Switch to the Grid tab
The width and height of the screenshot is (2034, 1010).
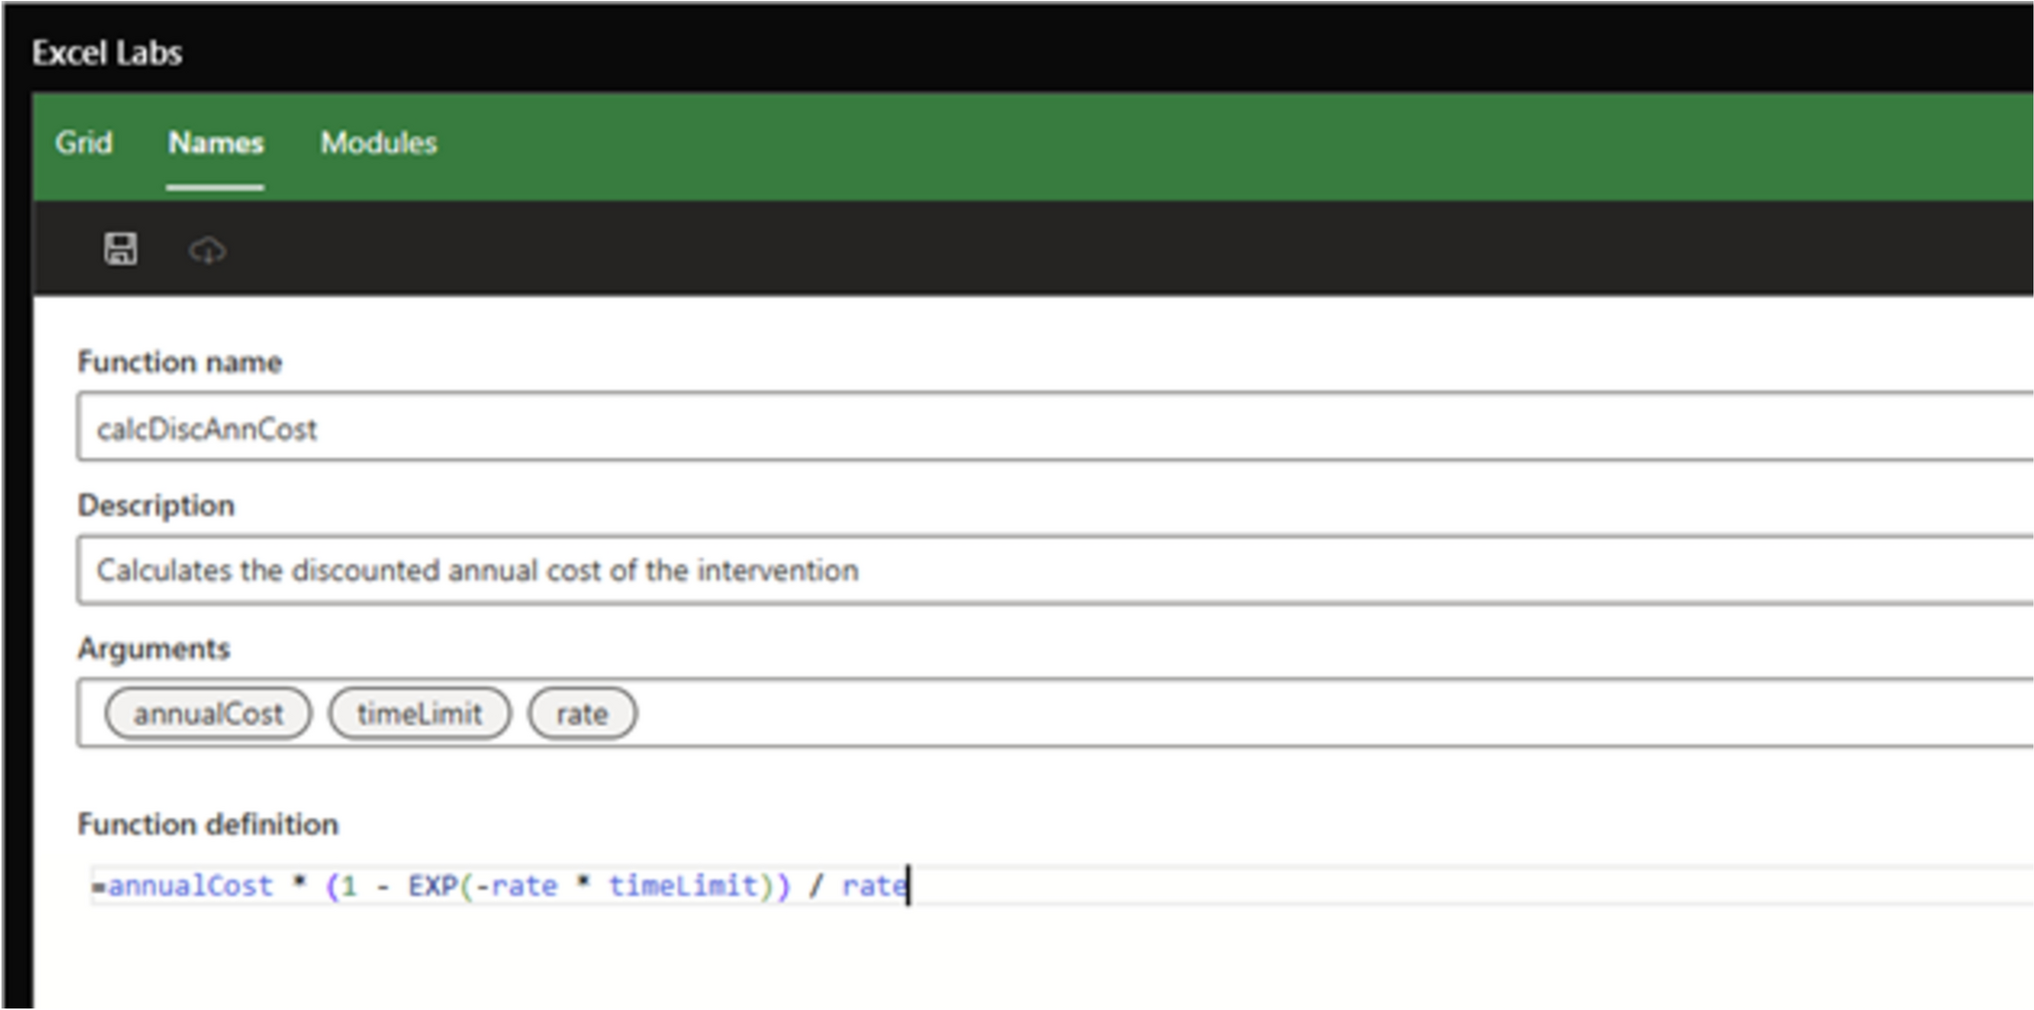[84, 143]
